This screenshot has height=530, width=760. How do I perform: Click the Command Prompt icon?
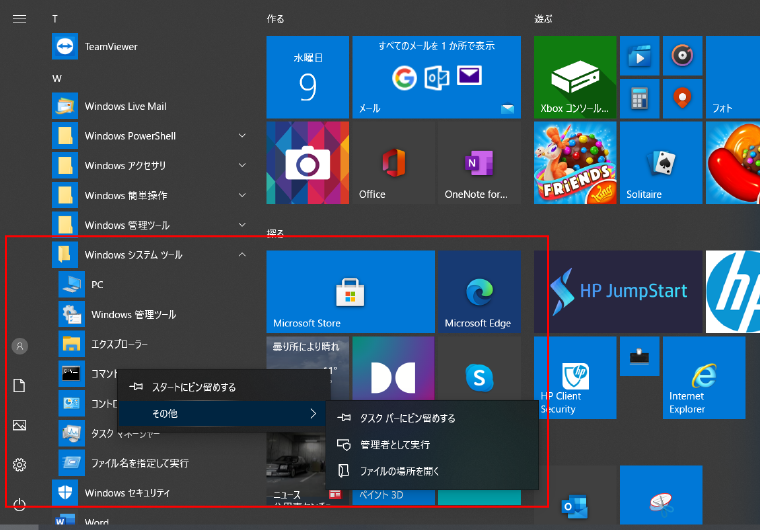pyautogui.click(x=71, y=373)
